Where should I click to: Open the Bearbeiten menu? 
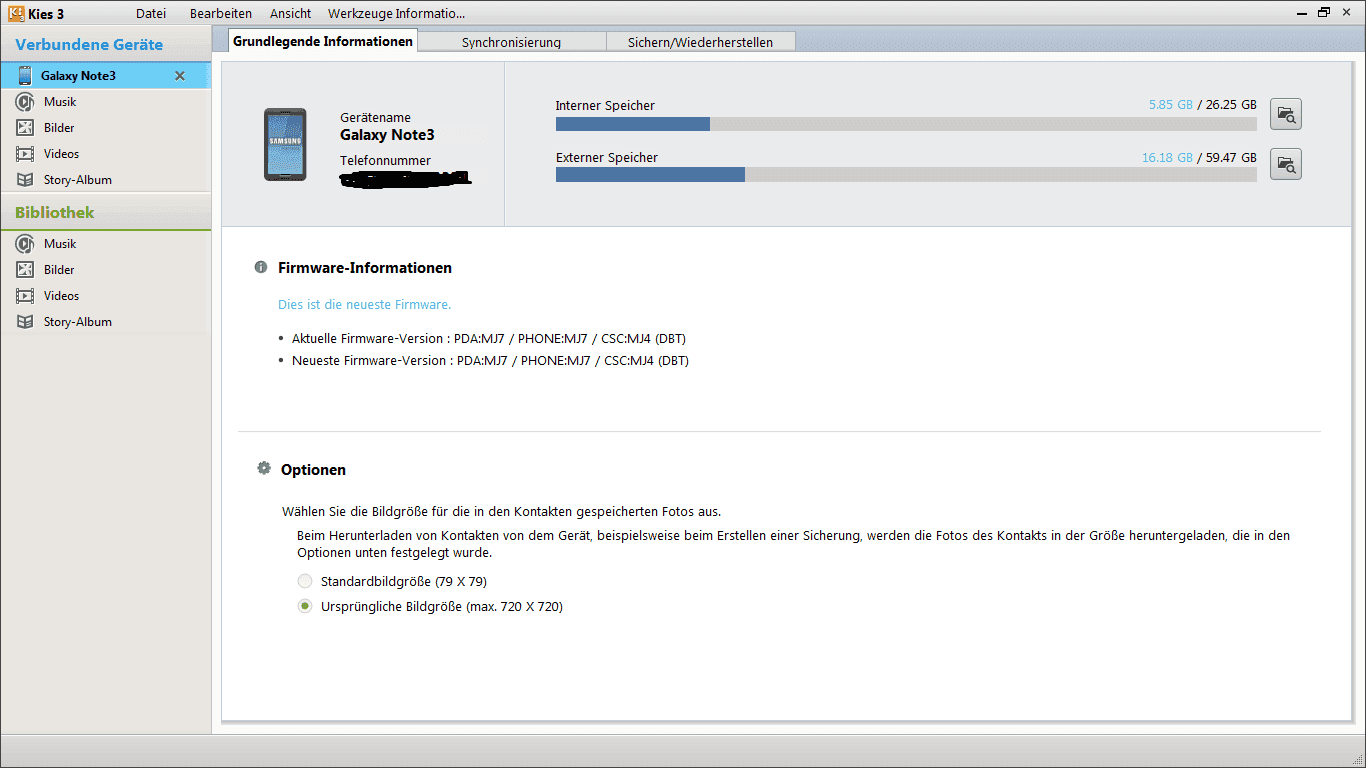(x=221, y=13)
